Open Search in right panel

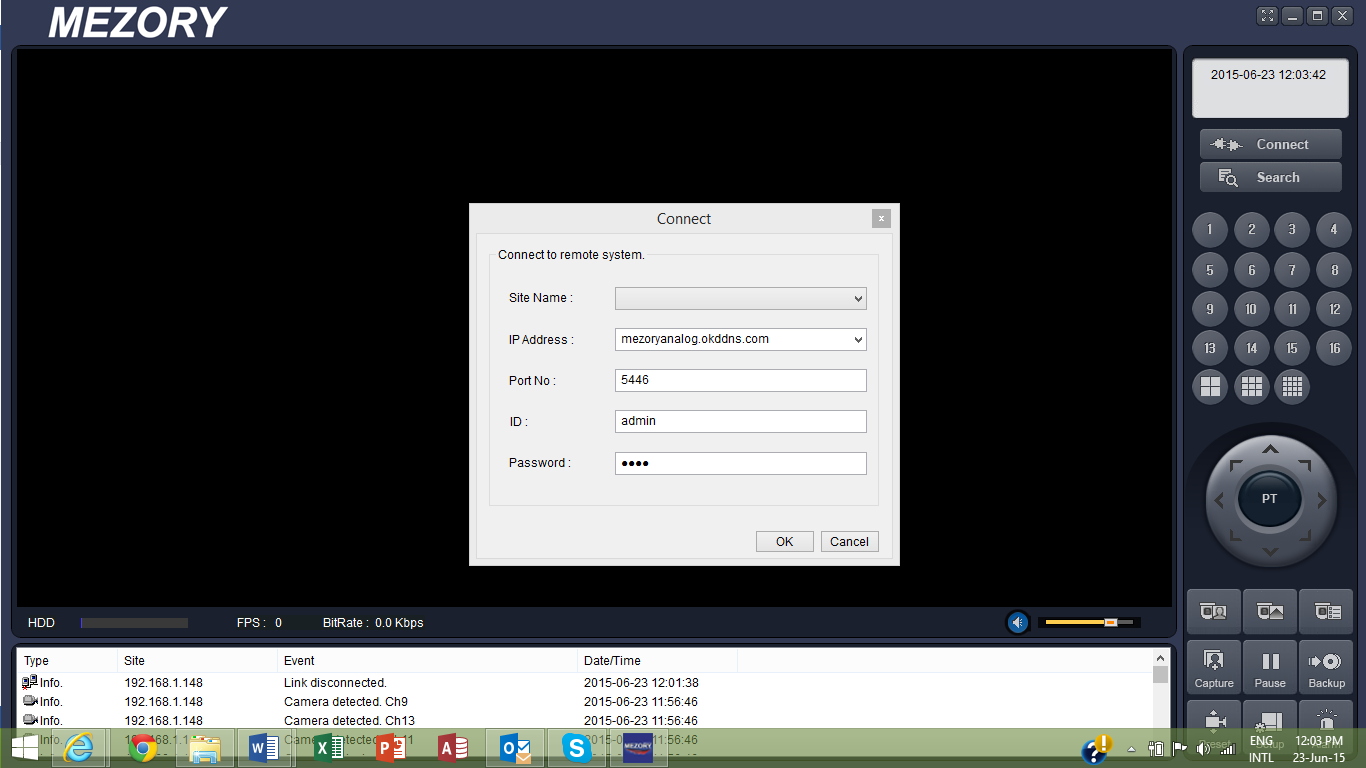[x=1271, y=177]
